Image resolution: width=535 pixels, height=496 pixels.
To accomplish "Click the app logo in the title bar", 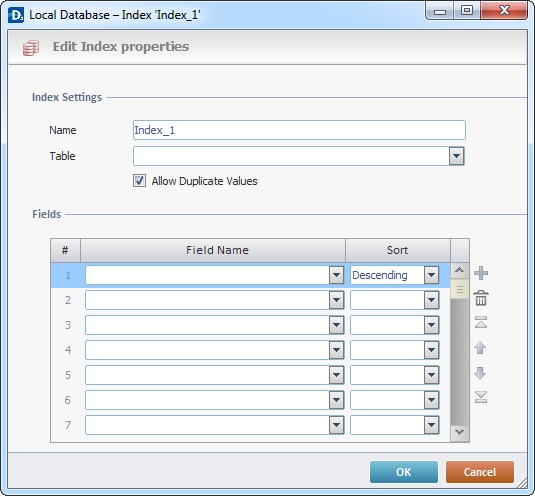I will pyautogui.click(x=16, y=15).
